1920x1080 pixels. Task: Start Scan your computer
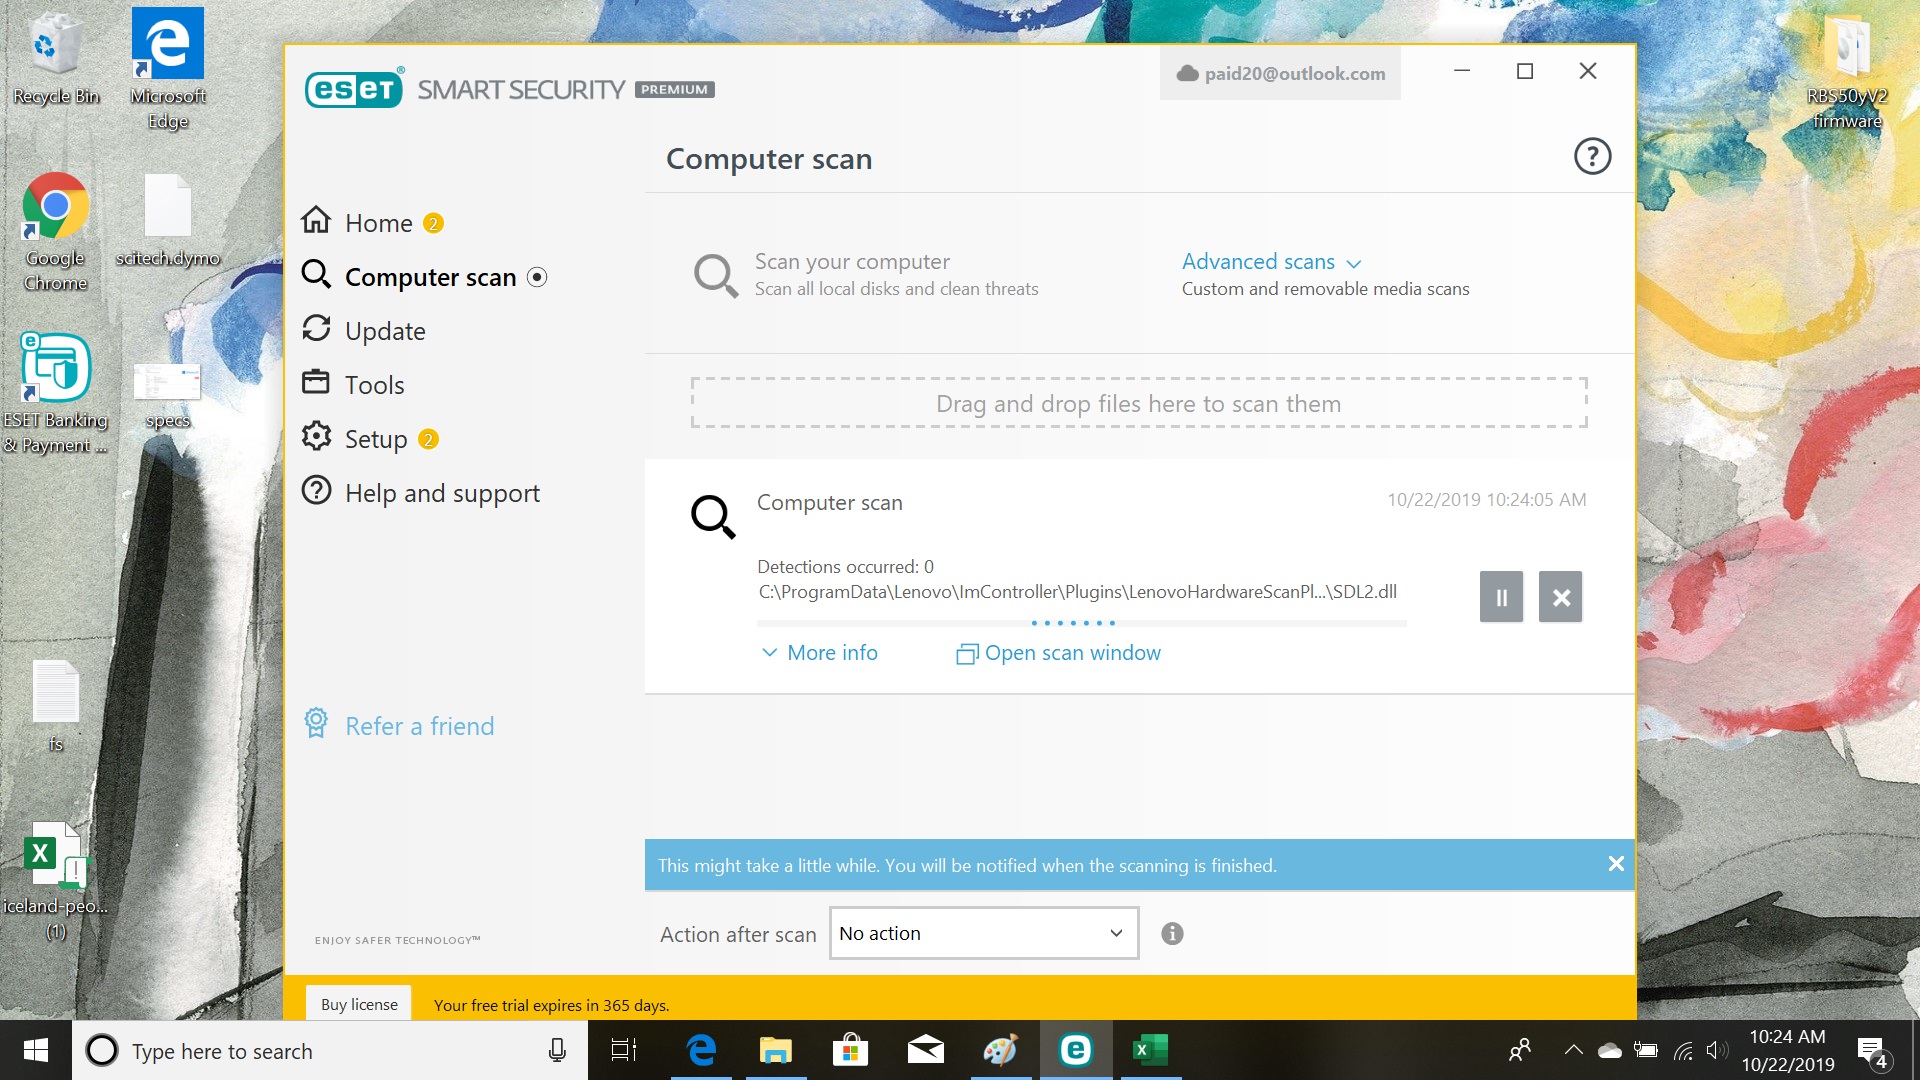pyautogui.click(x=866, y=274)
